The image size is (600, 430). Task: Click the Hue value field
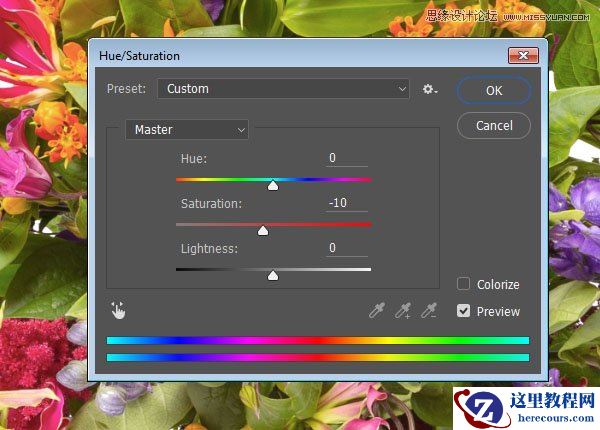click(x=347, y=158)
